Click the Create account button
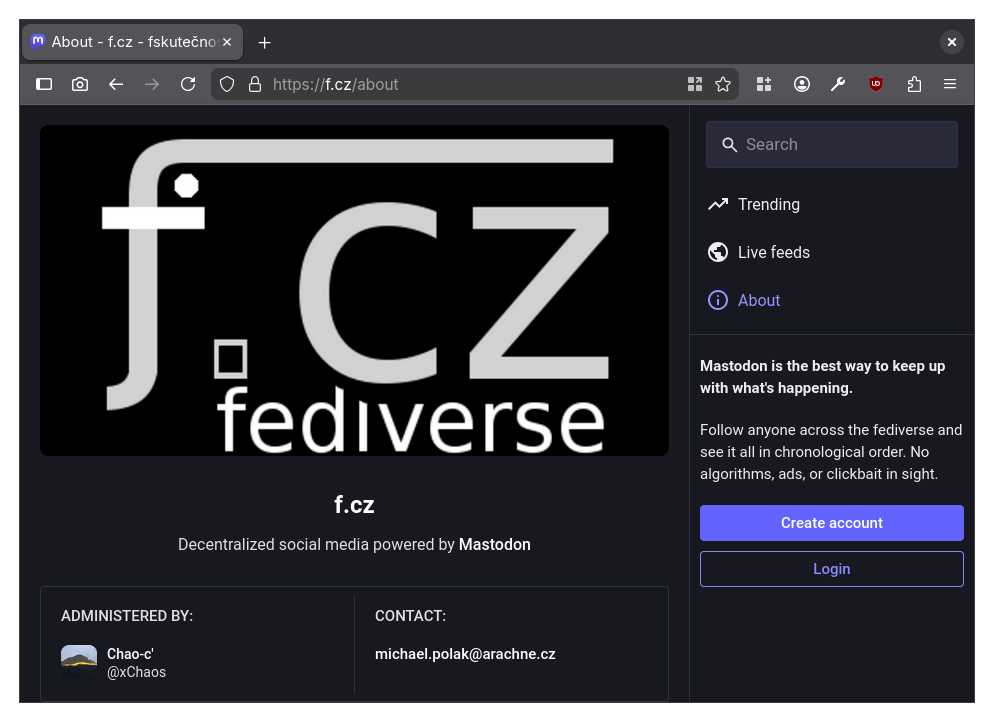Viewport: 994px width, 722px height. 832,523
